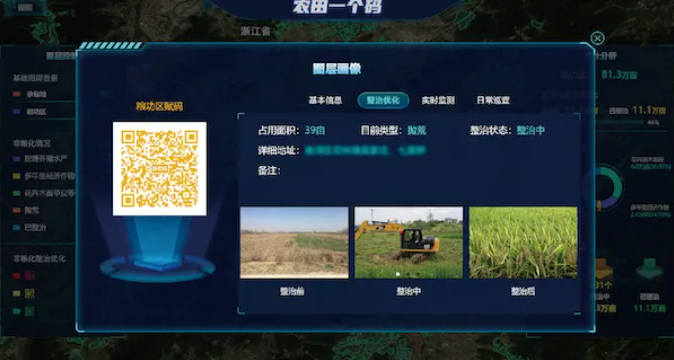Screen dimensions: 674x360
Task: Open the 整治中 excavator photo
Action: (x=409, y=243)
